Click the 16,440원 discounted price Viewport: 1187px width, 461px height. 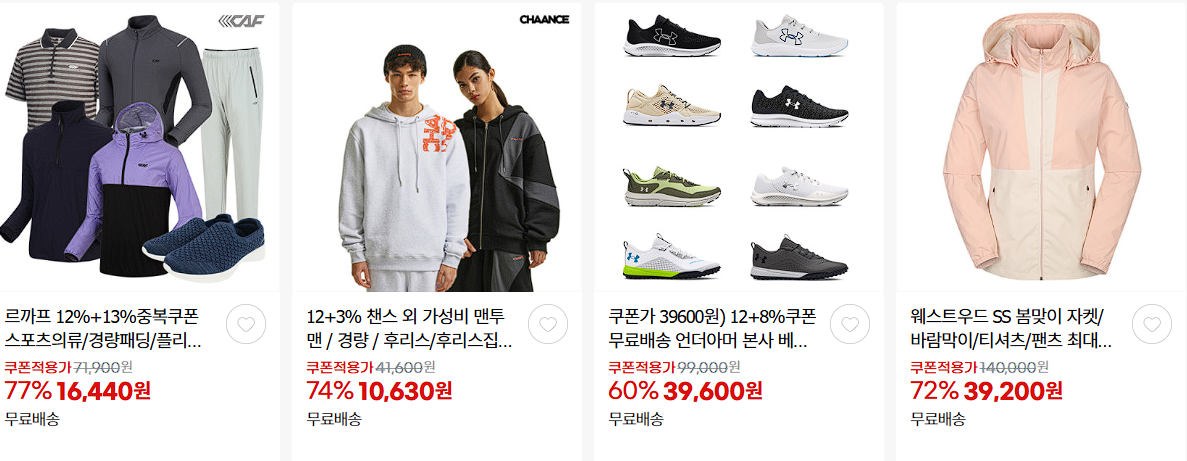104,391
